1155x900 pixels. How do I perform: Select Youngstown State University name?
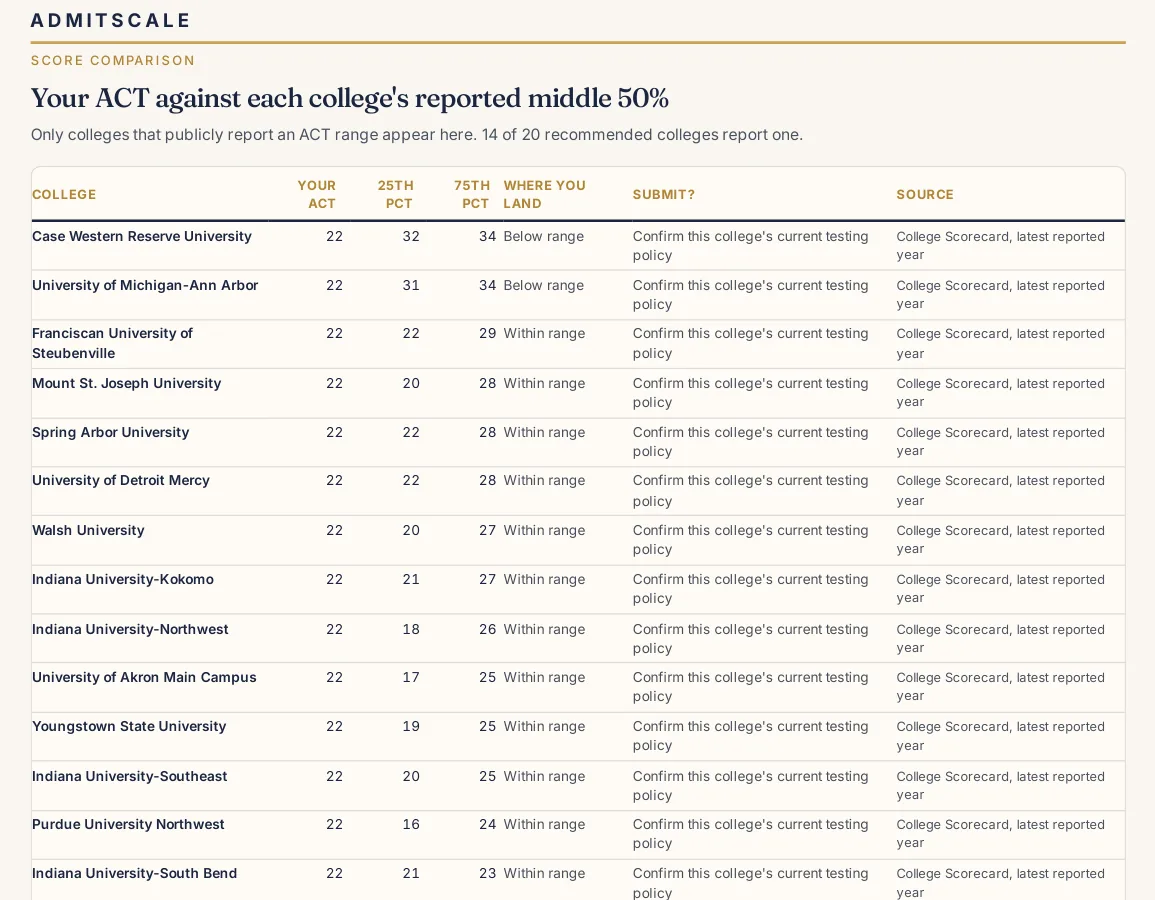(x=129, y=726)
